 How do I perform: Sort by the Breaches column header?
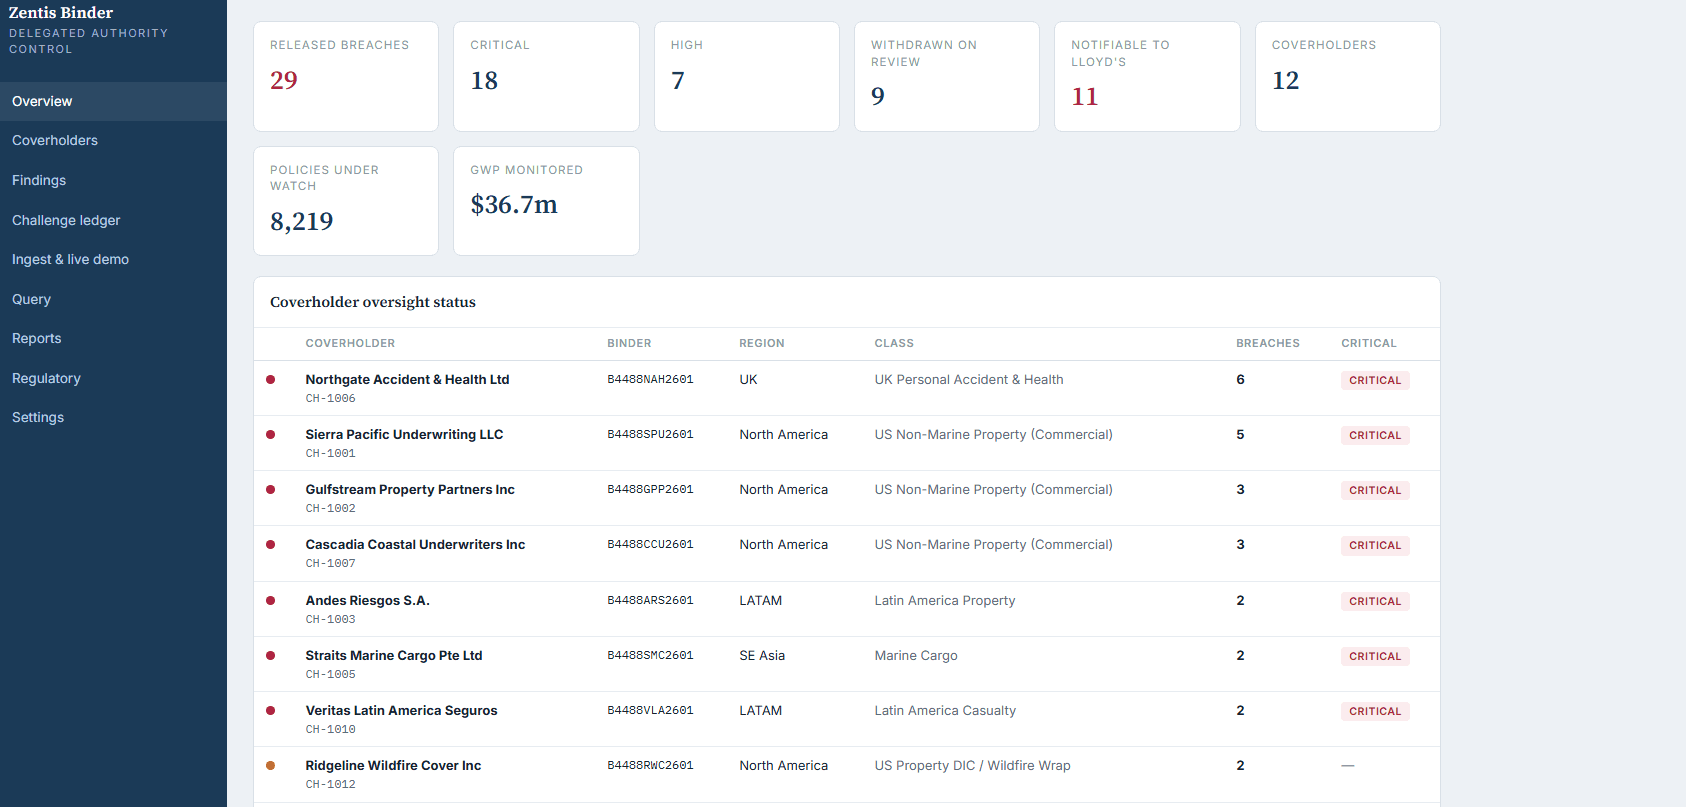coord(1268,343)
